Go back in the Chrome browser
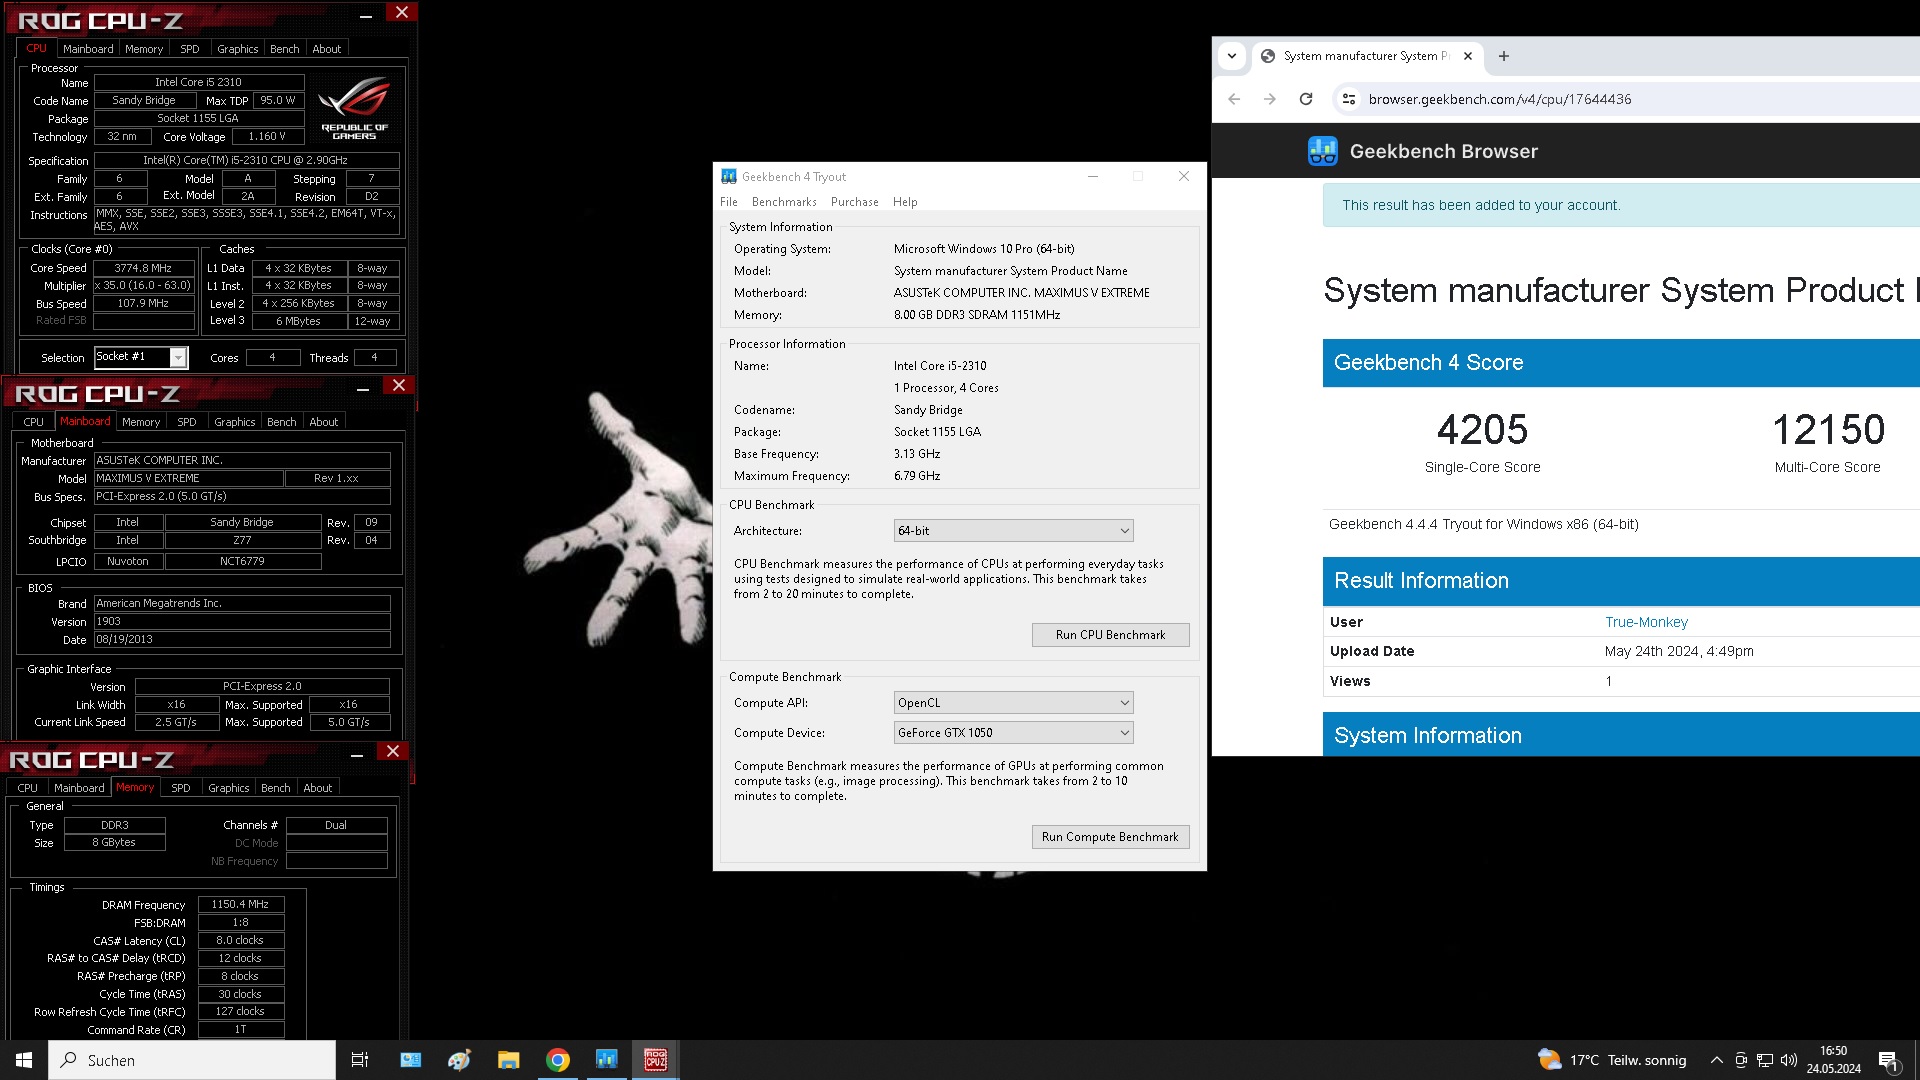Screen dimensions: 1920x1080 [x=1234, y=99]
